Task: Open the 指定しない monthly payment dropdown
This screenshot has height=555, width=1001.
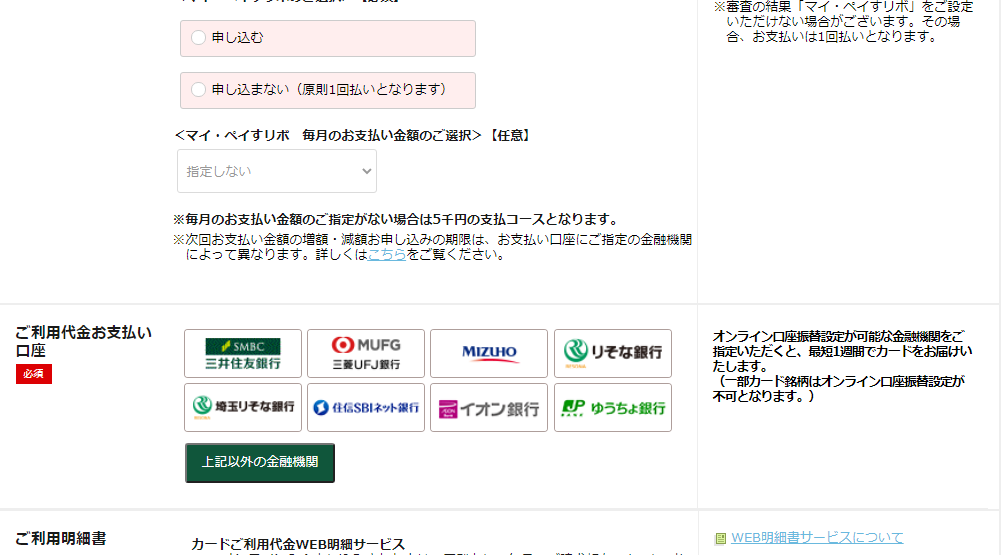Action: point(277,171)
